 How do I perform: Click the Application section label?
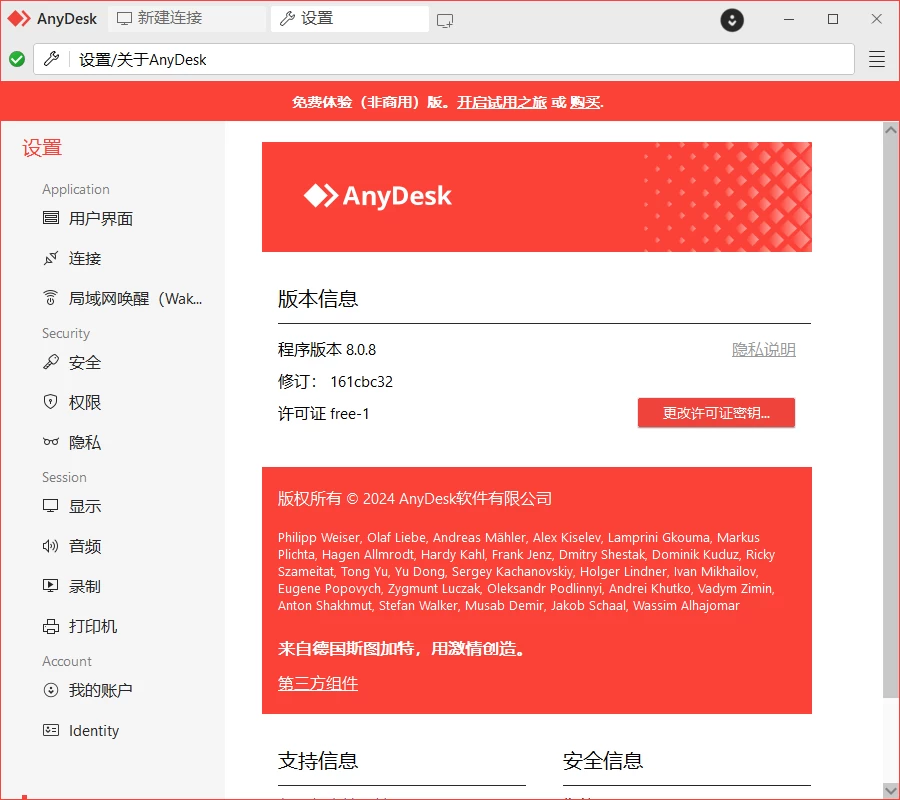click(76, 189)
